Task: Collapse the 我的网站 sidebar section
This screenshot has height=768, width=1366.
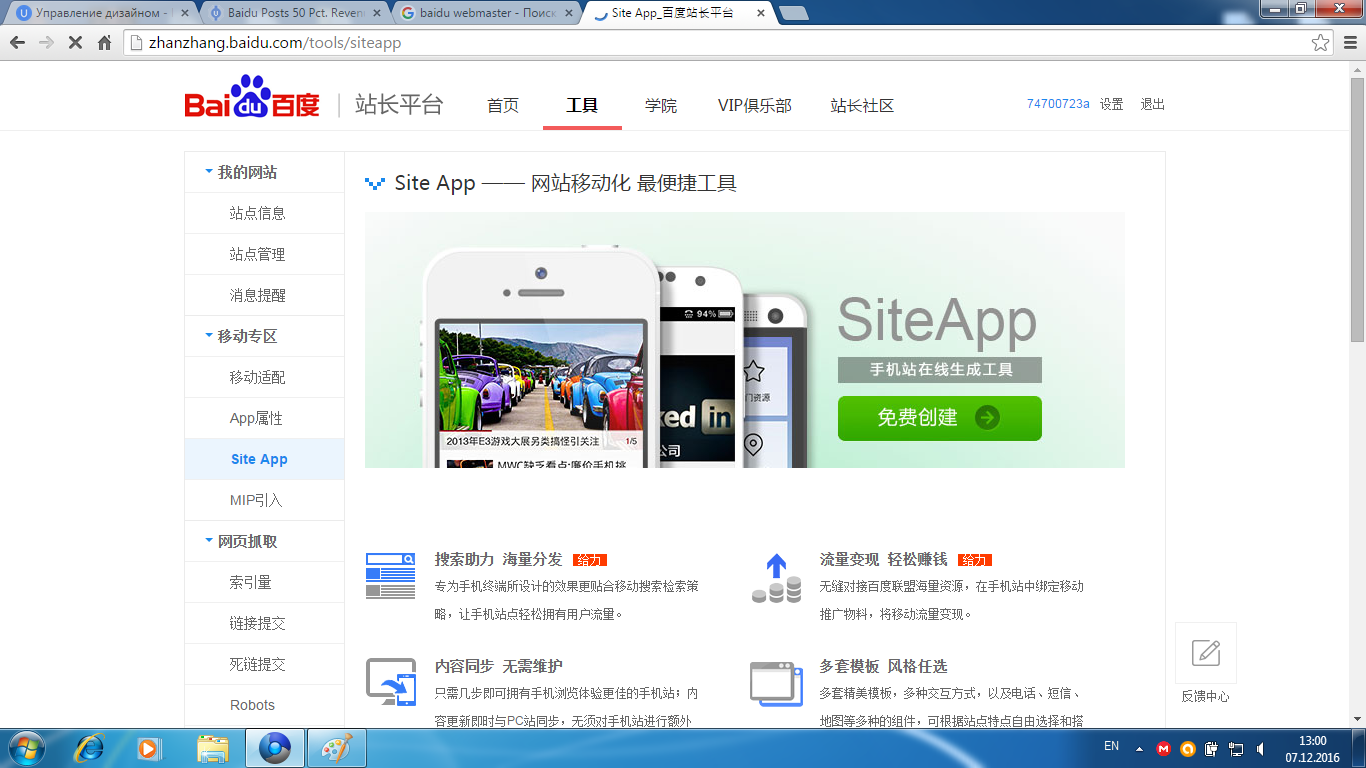Action: click(x=209, y=172)
